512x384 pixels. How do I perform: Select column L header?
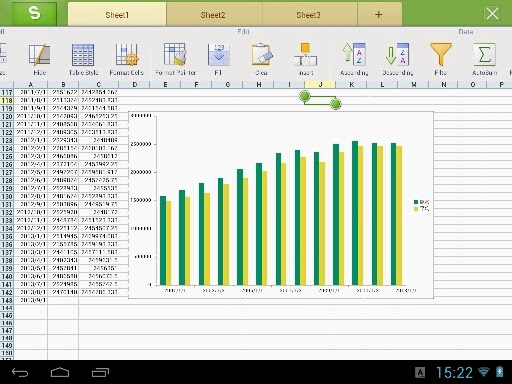pos(382,84)
